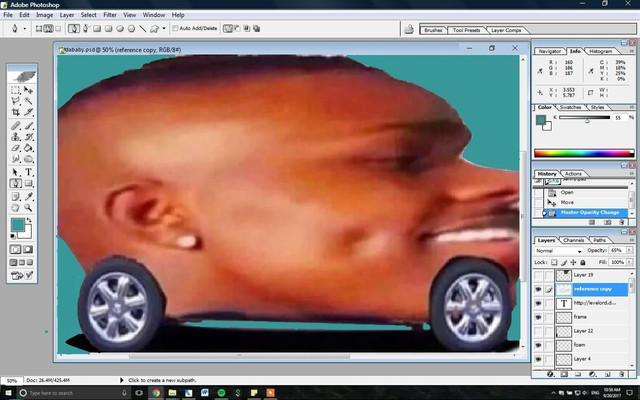This screenshot has width=640, height=400.
Task: Select the Pen tool in toolbox
Action: click(x=16, y=183)
